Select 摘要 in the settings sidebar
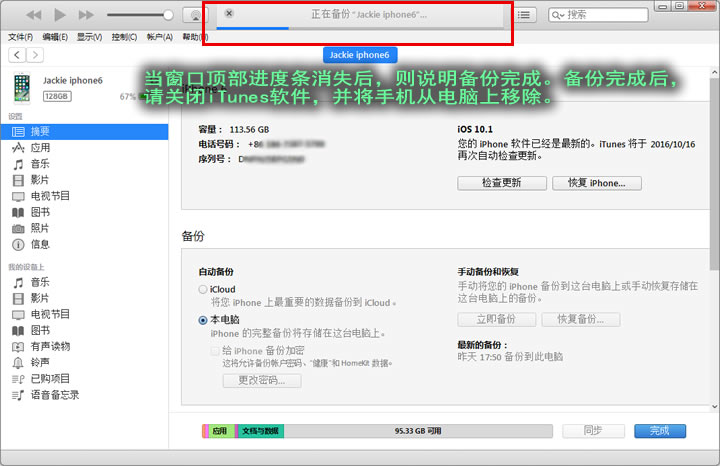The image size is (720, 466). (84, 132)
